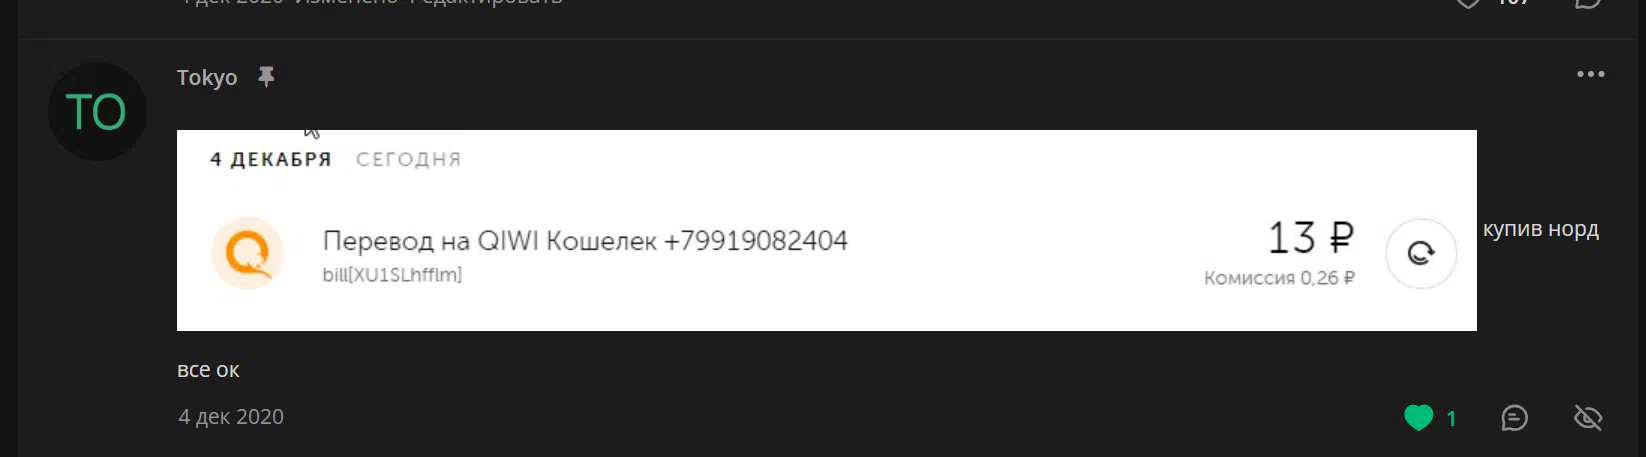
Task: Click the like count number 1
Action: click(x=1451, y=418)
